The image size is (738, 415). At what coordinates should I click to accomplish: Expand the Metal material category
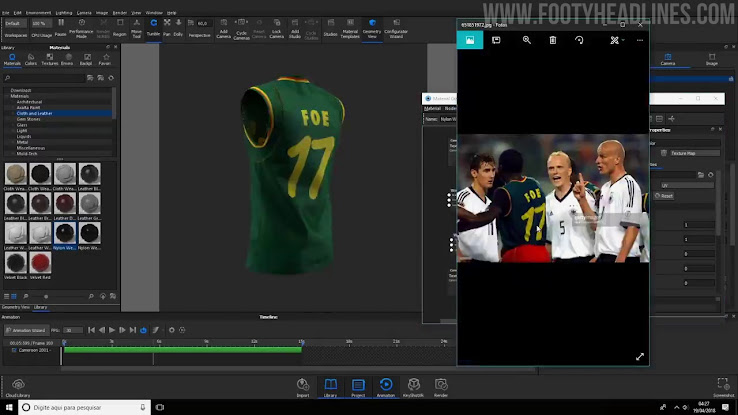[x=23, y=142]
